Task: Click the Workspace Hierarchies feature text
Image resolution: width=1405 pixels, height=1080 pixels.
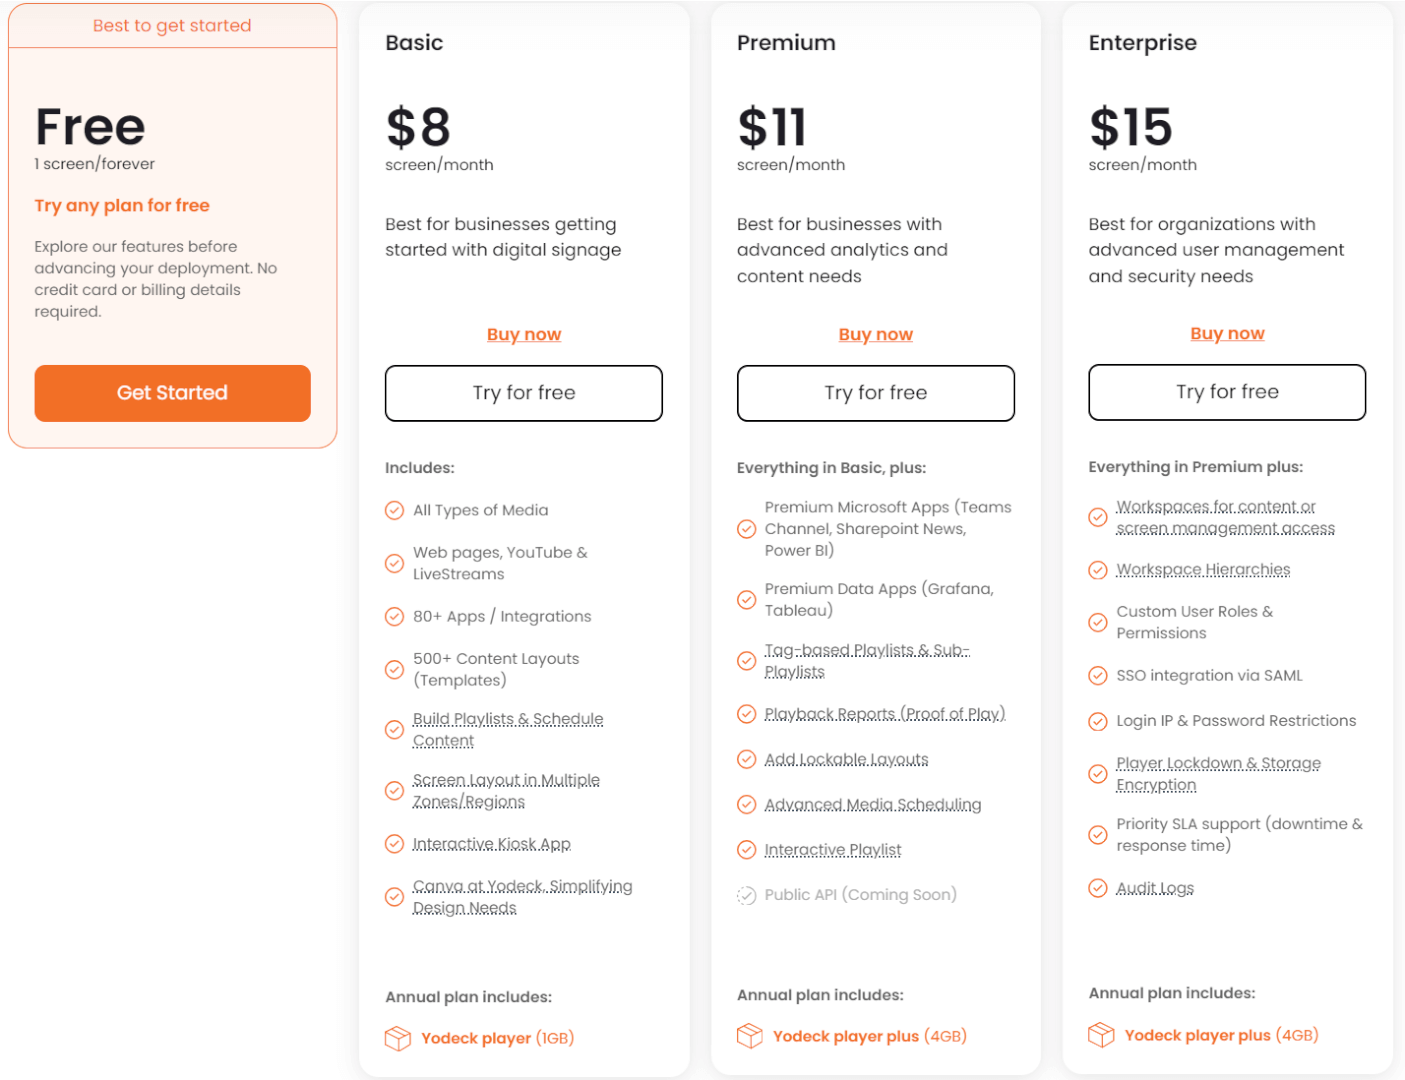Action: tap(1203, 570)
